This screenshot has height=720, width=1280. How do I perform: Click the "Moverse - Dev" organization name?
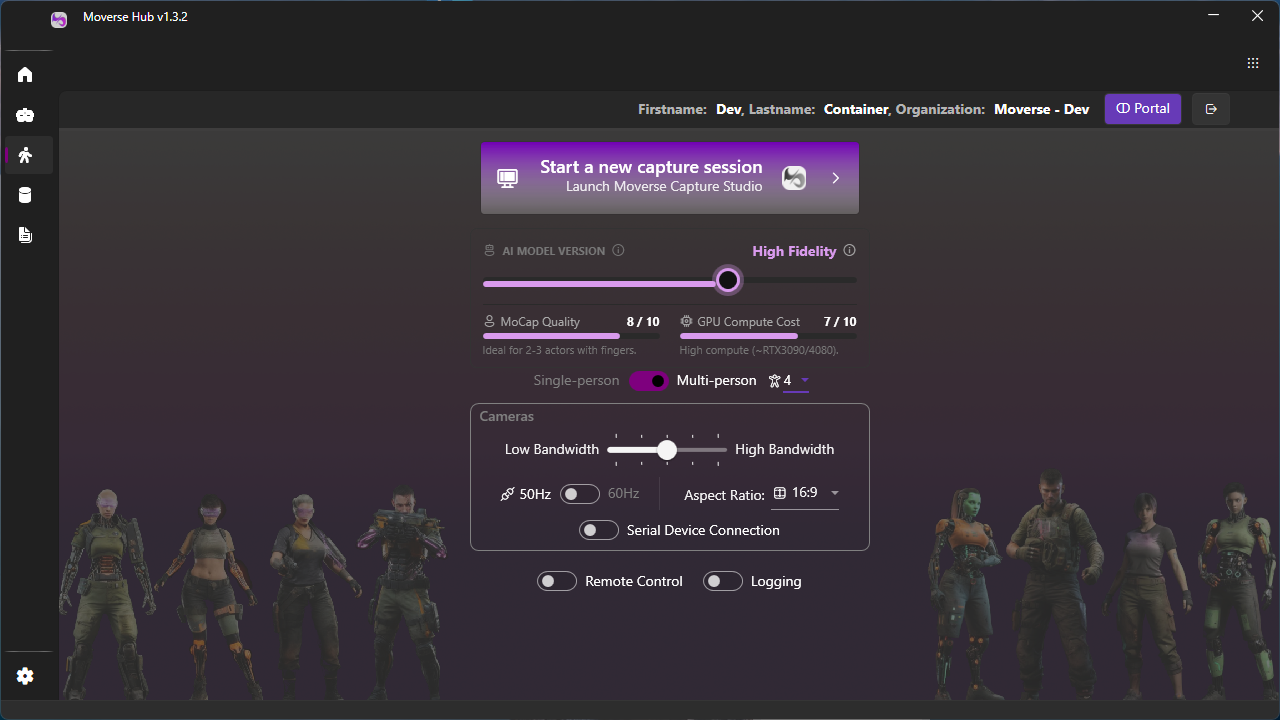click(x=1042, y=109)
